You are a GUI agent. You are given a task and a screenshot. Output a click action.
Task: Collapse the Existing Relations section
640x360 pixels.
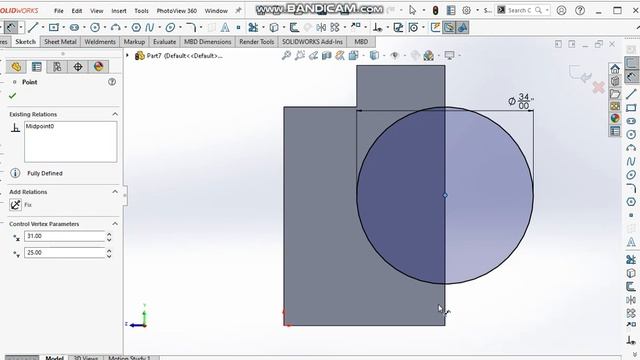[x=115, y=114]
